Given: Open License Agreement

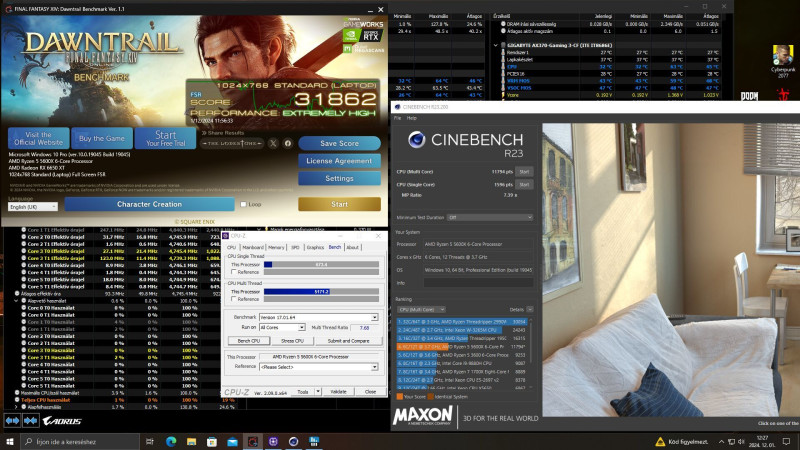Looking at the screenshot, I should (339, 161).
